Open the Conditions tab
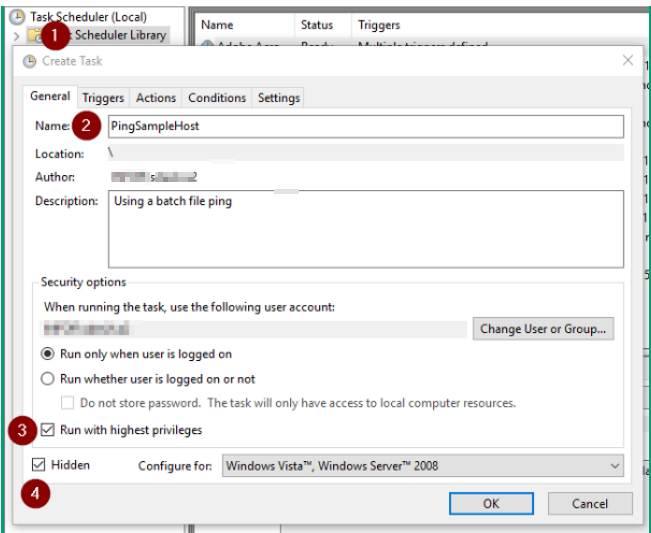The height and width of the screenshot is (533, 651). point(217,98)
